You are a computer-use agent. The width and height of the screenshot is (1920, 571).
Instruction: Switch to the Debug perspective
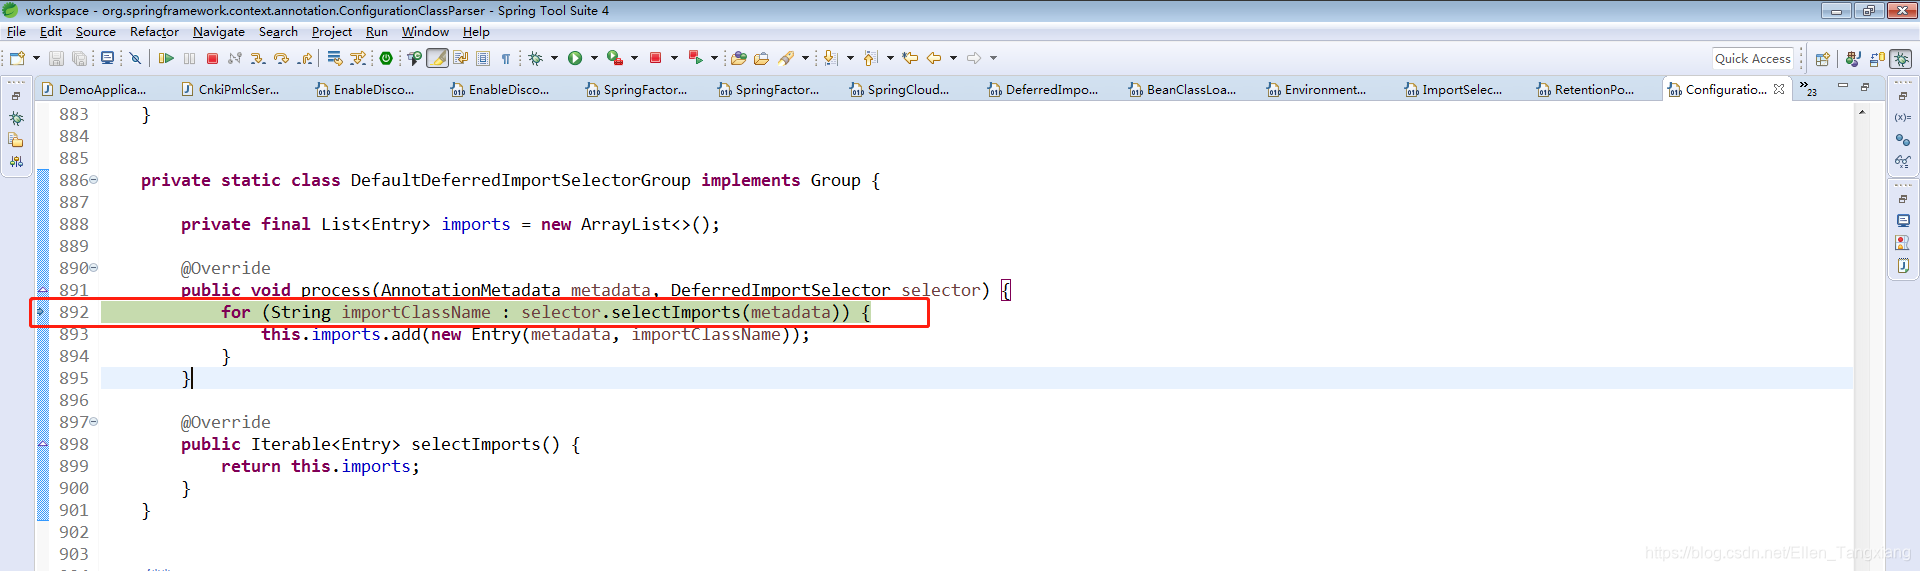pos(1902,58)
